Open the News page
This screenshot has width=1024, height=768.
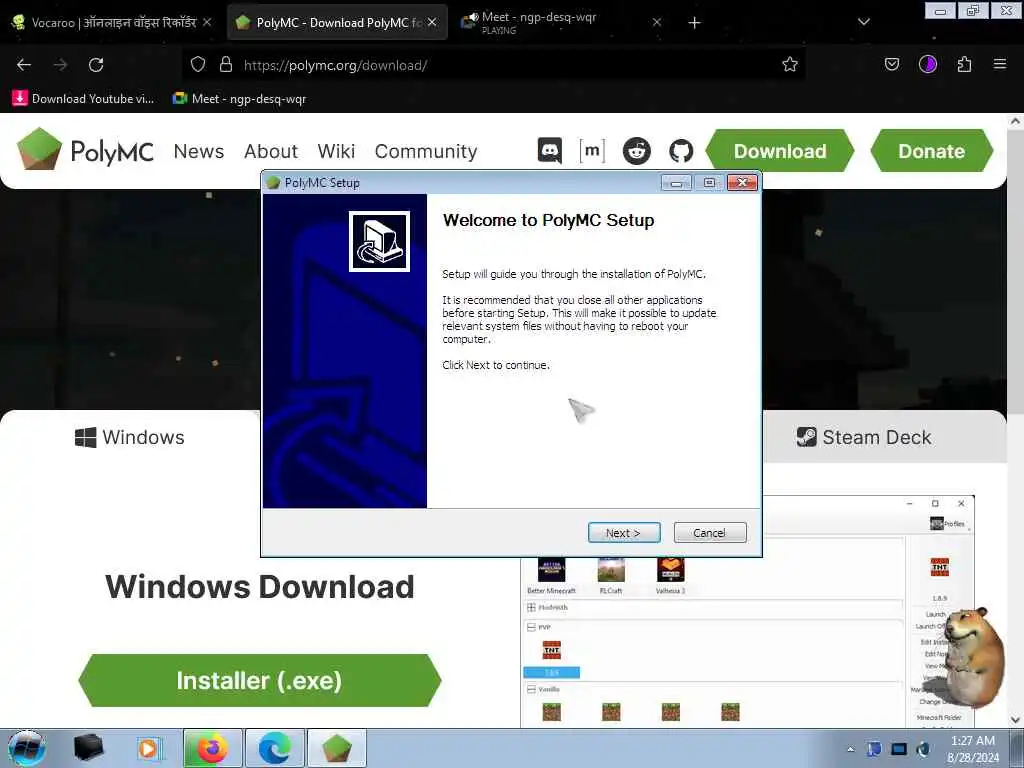199,151
